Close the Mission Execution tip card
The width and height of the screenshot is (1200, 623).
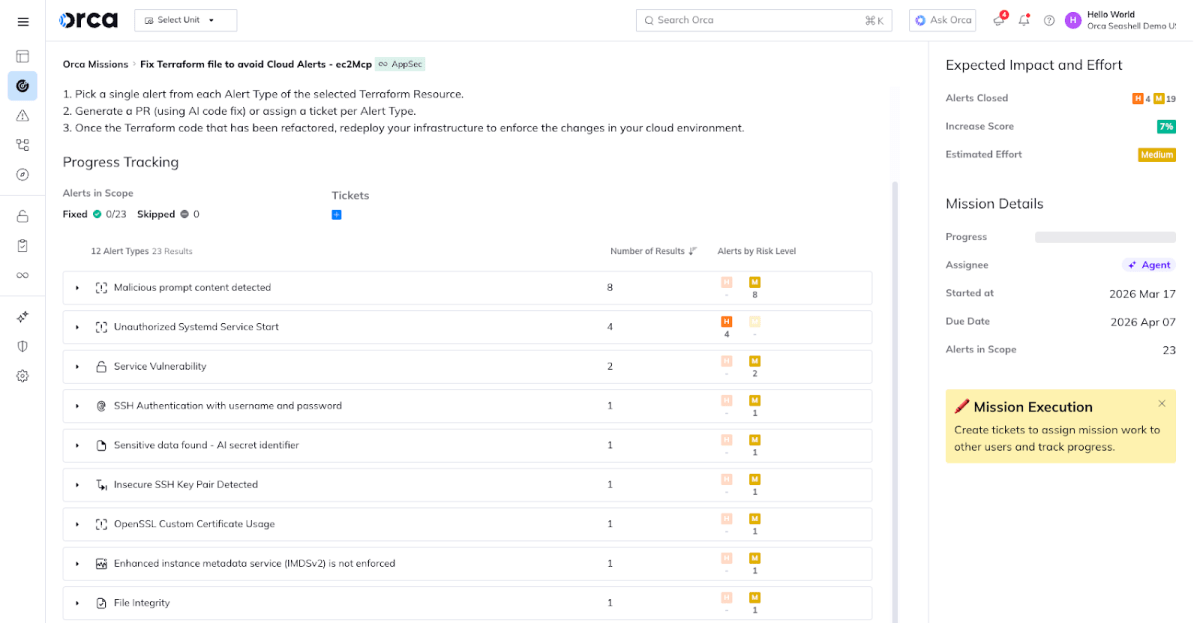pos(1161,404)
